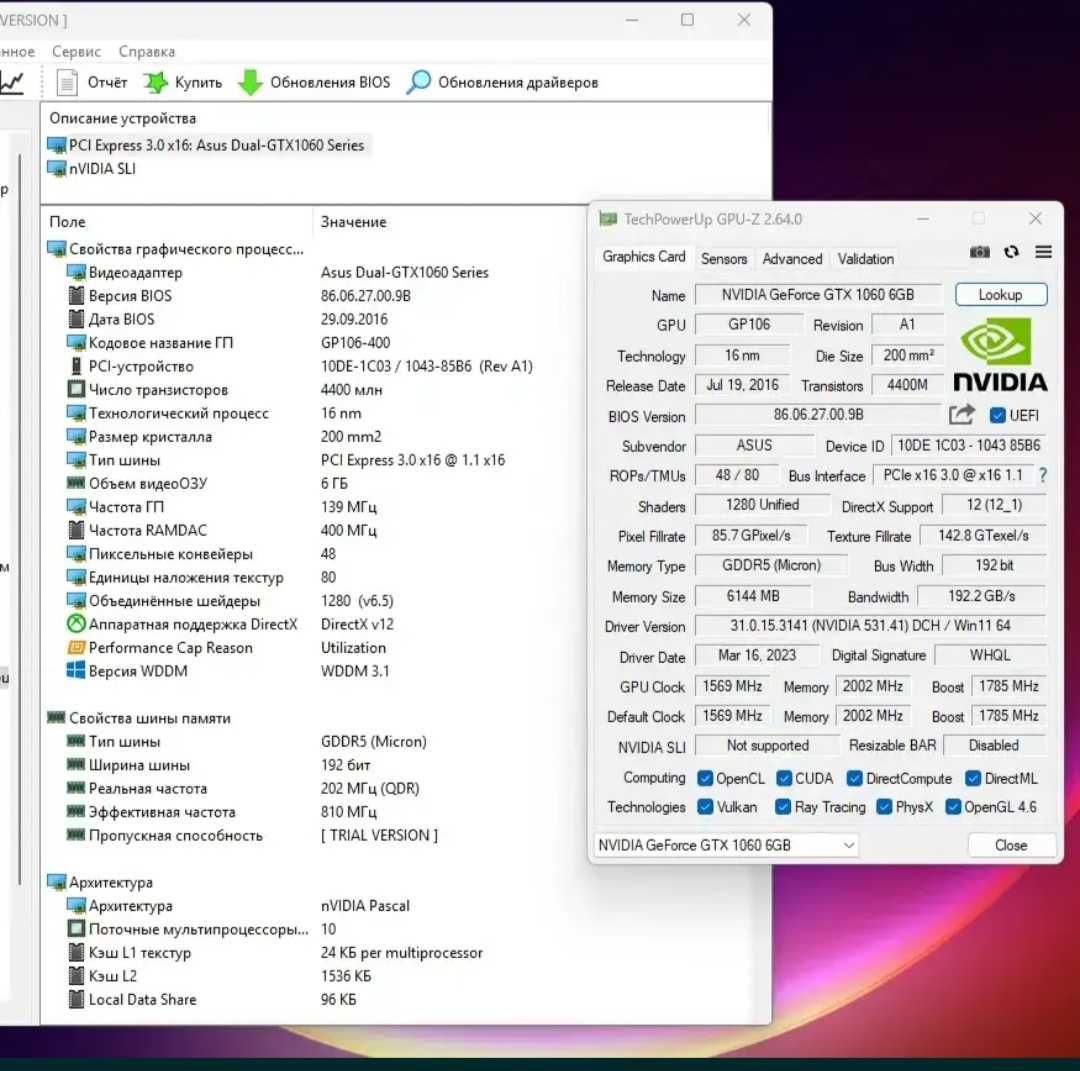1080x1071 pixels.
Task: Switch to the Advanced tab in GPU-Z
Action: click(792, 259)
